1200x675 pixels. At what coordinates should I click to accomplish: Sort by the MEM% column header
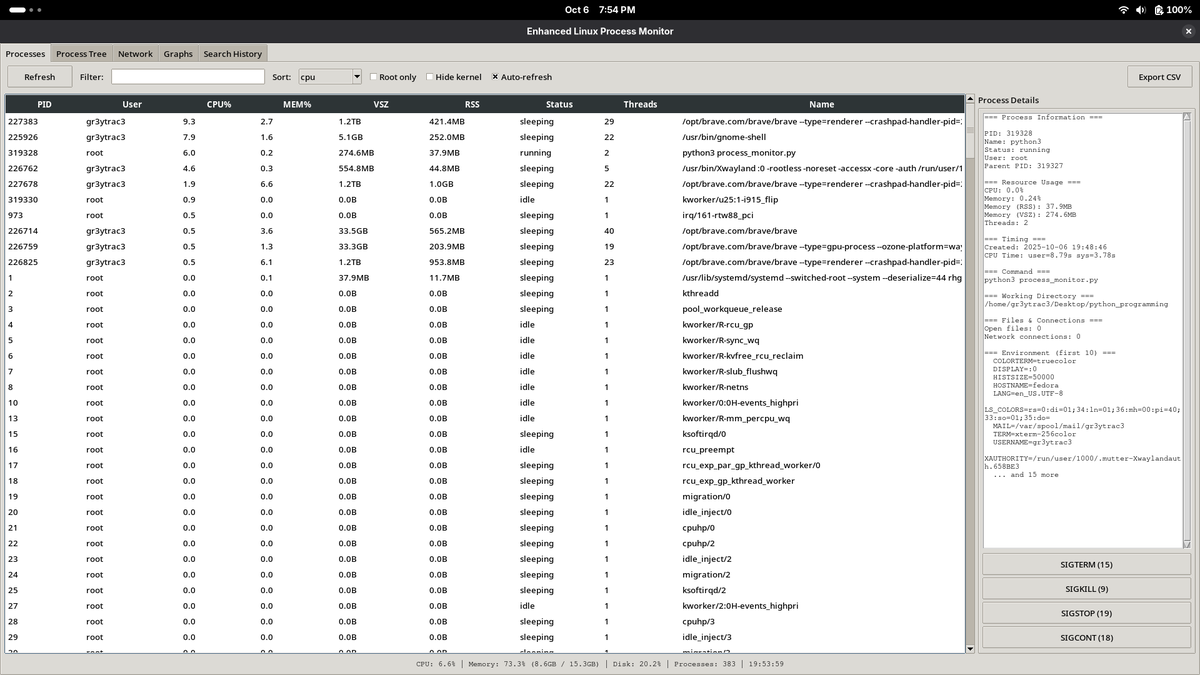point(297,104)
